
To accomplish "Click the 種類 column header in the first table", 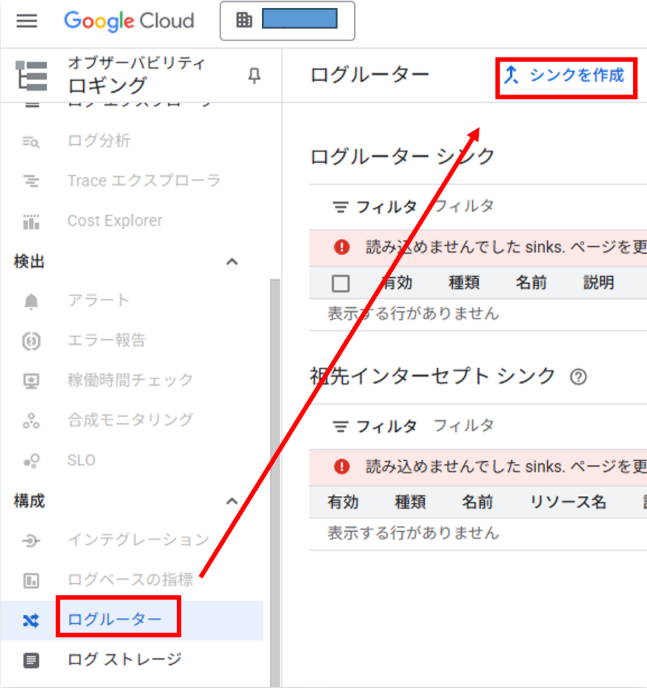I will coord(464,283).
